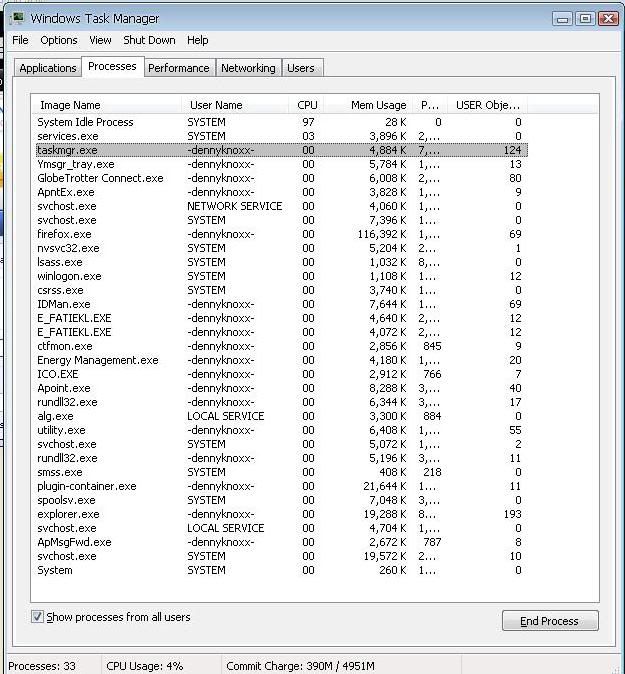
Task: Click the End Process button
Action: coord(550,621)
